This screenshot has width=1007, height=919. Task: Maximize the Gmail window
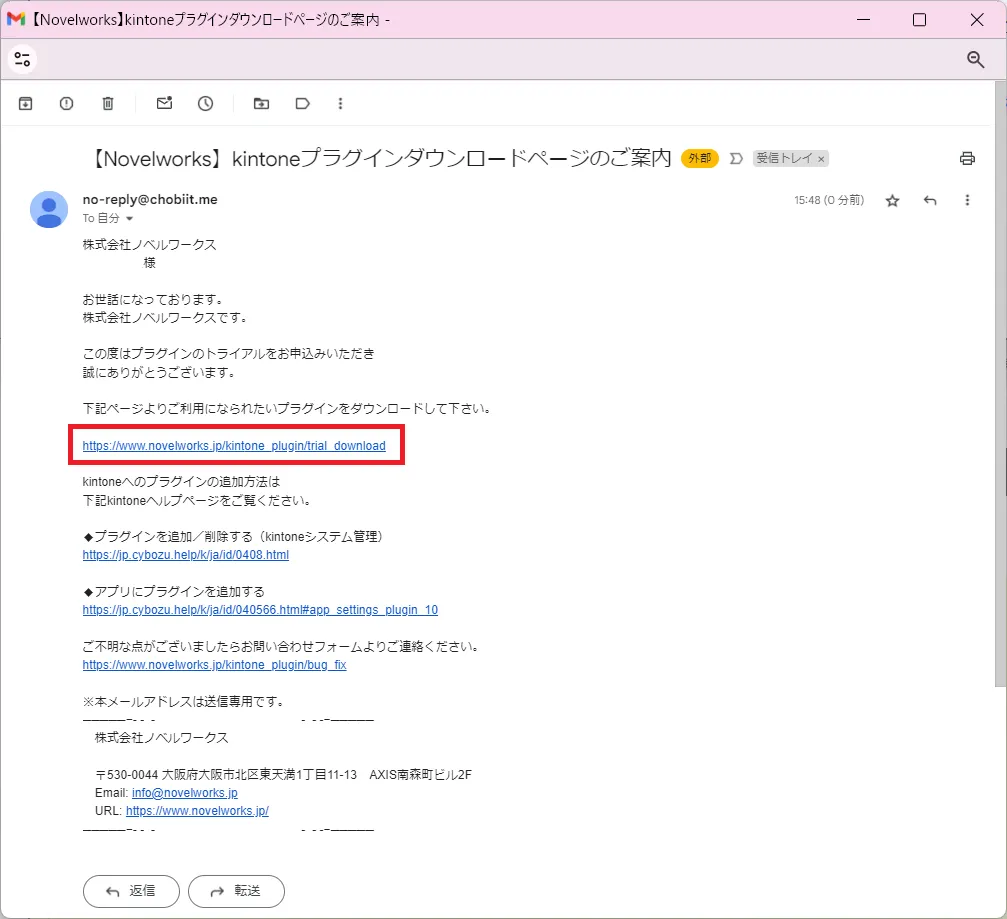(919, 19)
